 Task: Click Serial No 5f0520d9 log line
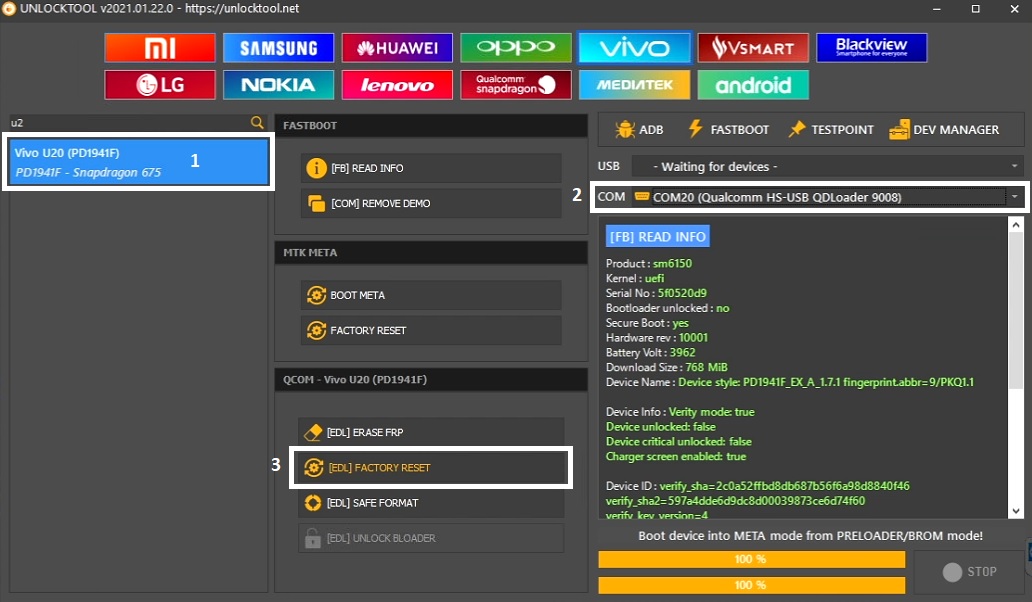(656, 293)
